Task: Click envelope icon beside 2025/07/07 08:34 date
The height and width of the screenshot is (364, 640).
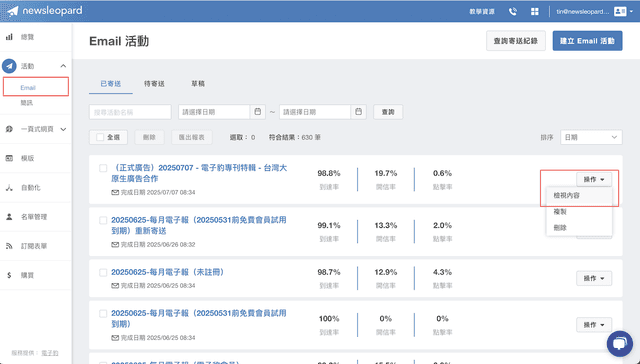Action: click(x=115, y=192)
